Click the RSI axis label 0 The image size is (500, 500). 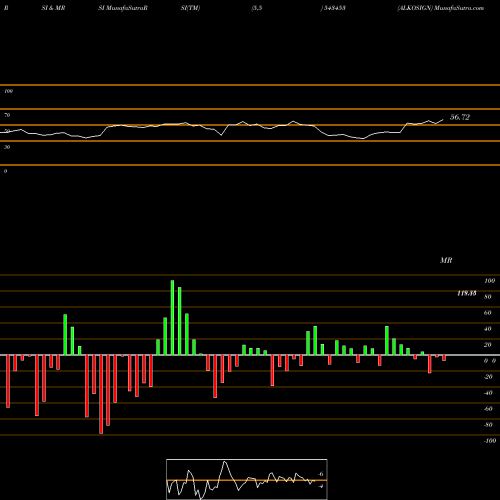5,171
